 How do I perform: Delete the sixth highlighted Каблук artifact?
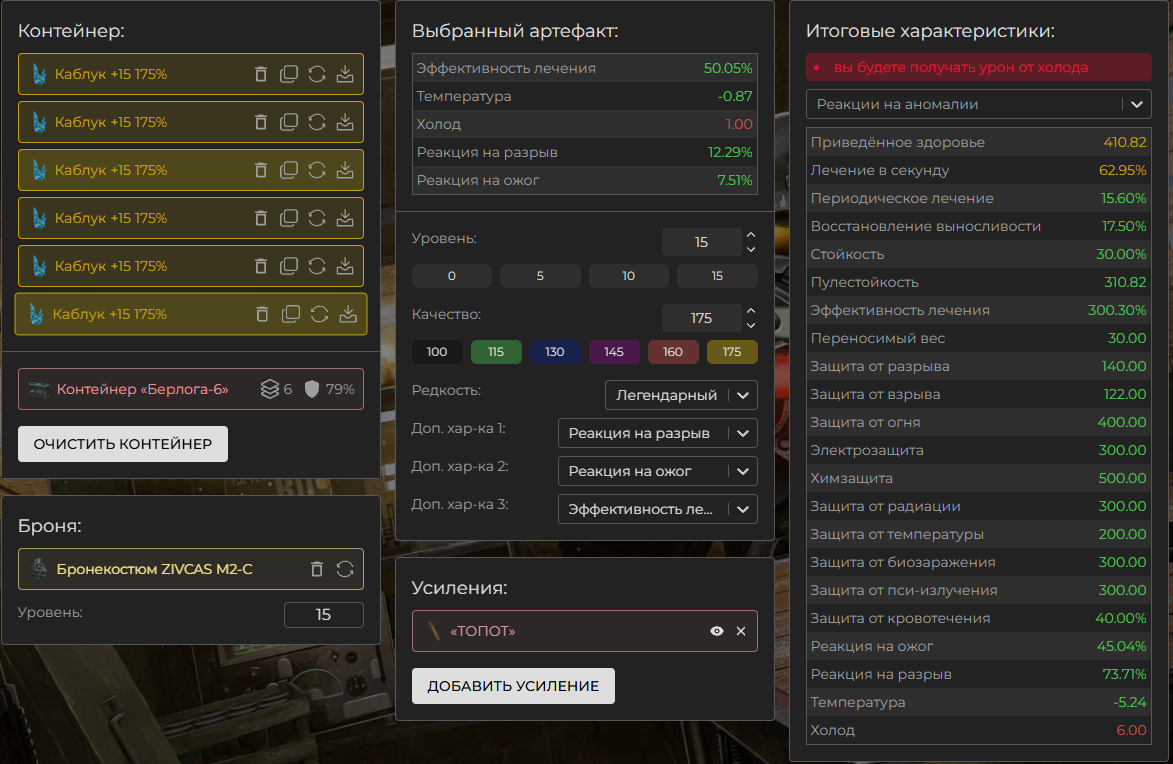coord(263,314)
